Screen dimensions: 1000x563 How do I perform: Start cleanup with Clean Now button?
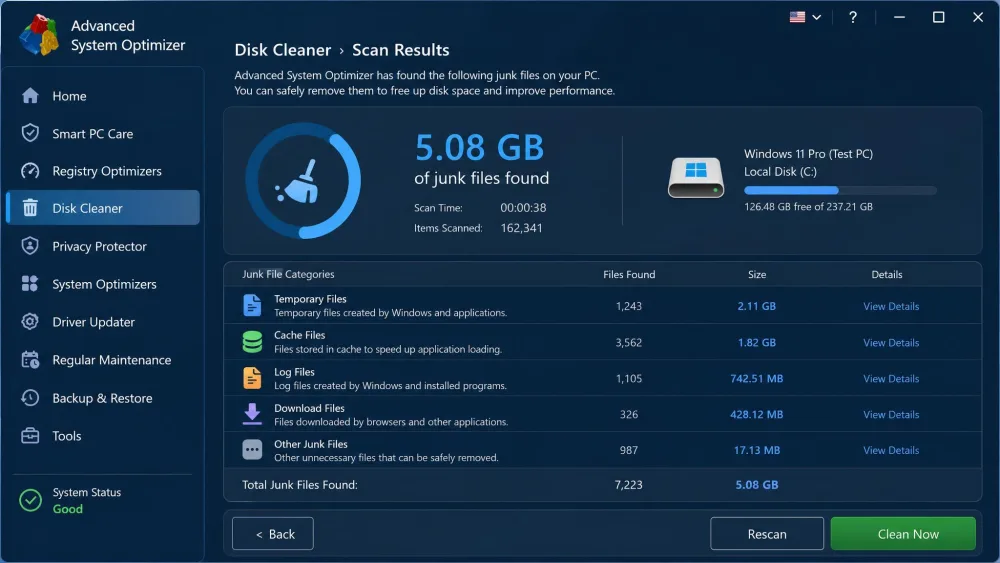903,534
